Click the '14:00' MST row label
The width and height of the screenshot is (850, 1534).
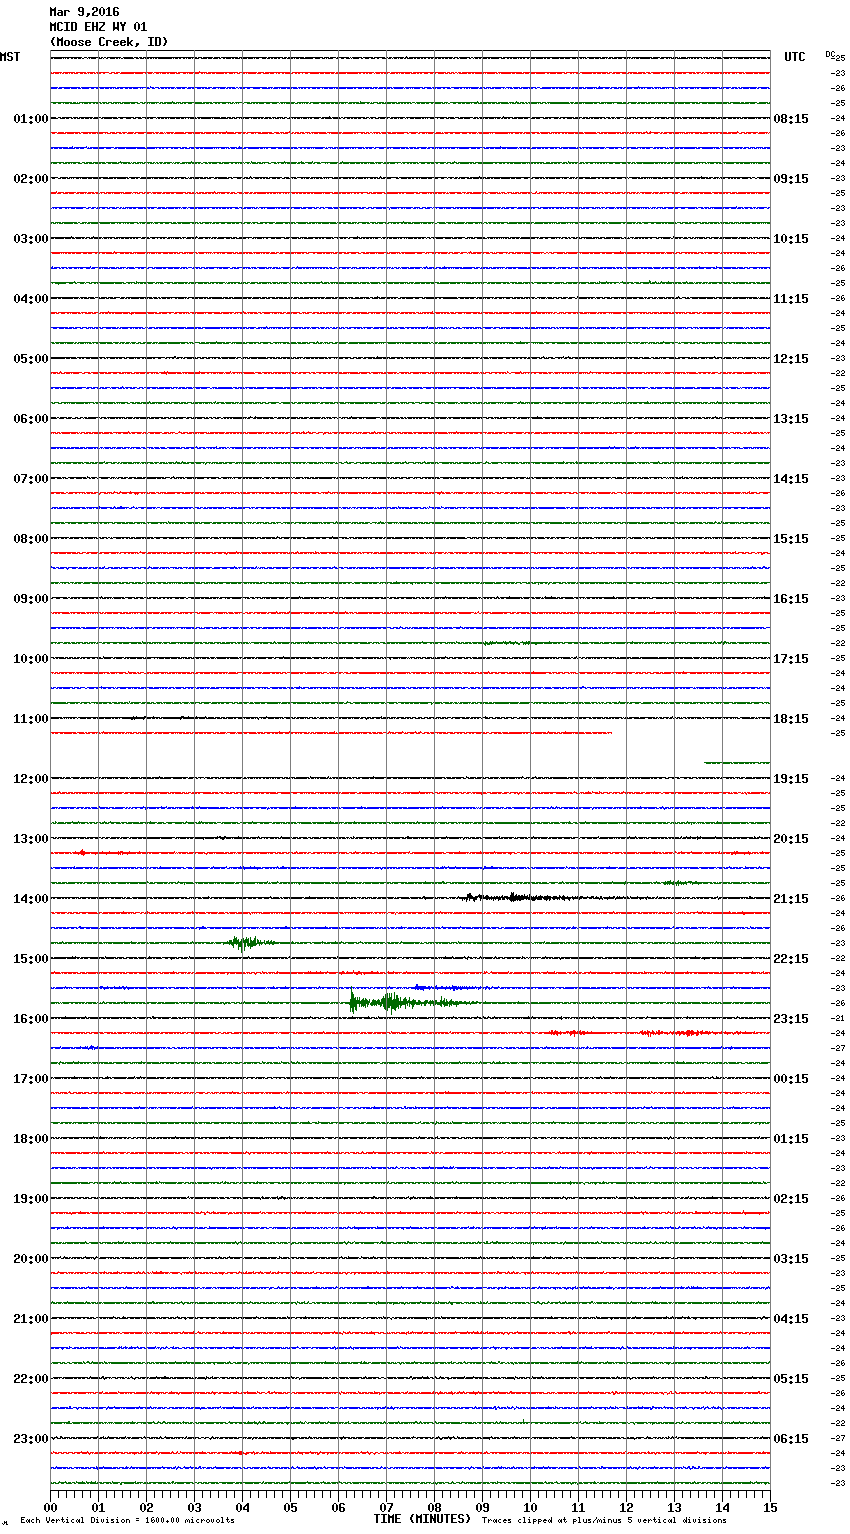tap(31, 899)
